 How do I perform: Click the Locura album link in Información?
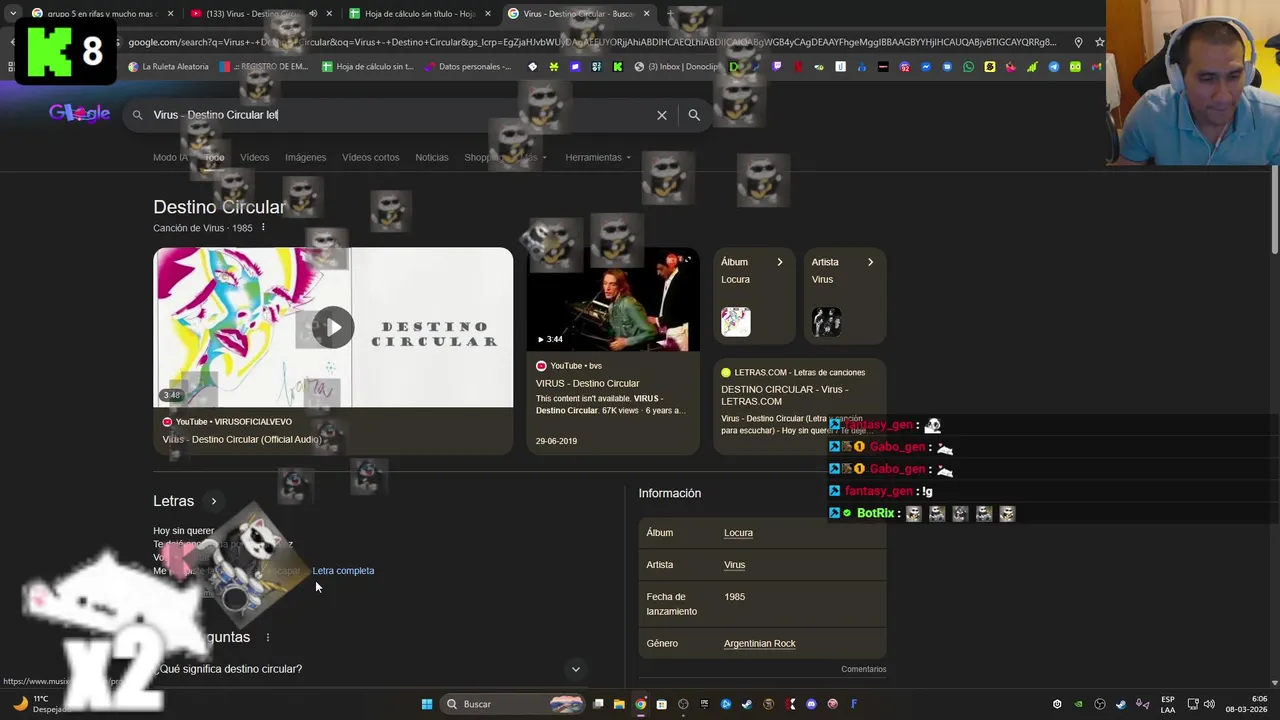pyautogui.click(x=738, y=533)
